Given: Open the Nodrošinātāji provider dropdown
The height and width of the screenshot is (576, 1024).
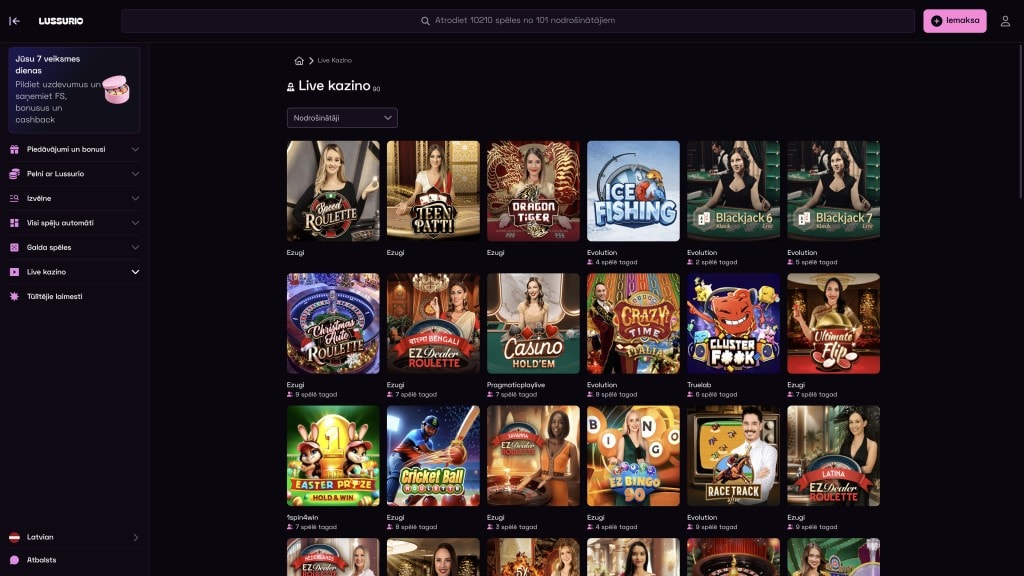Looking at the screenshot, I should 342,118.
